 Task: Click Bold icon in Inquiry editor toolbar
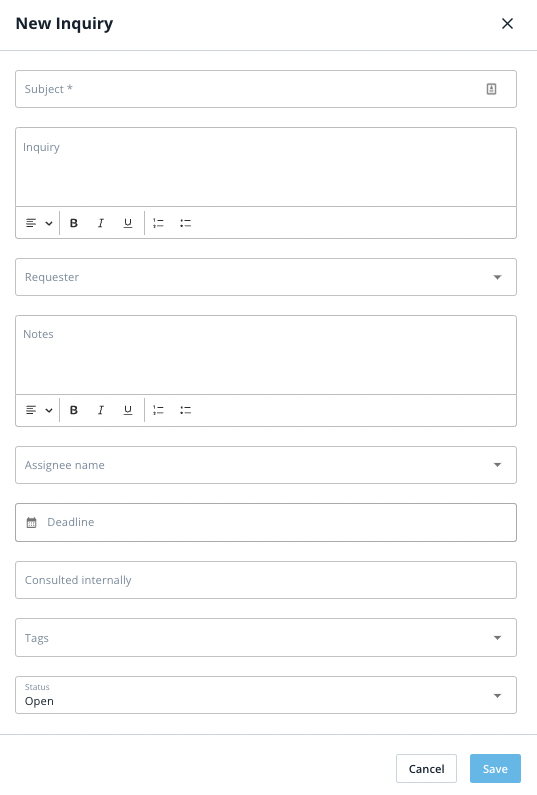click(74, 223)
